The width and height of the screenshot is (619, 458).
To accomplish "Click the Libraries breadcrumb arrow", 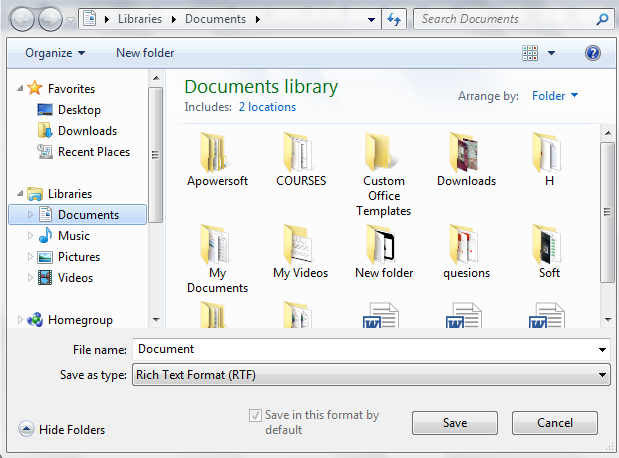I will pyautogui.click(x=174, y=19).
